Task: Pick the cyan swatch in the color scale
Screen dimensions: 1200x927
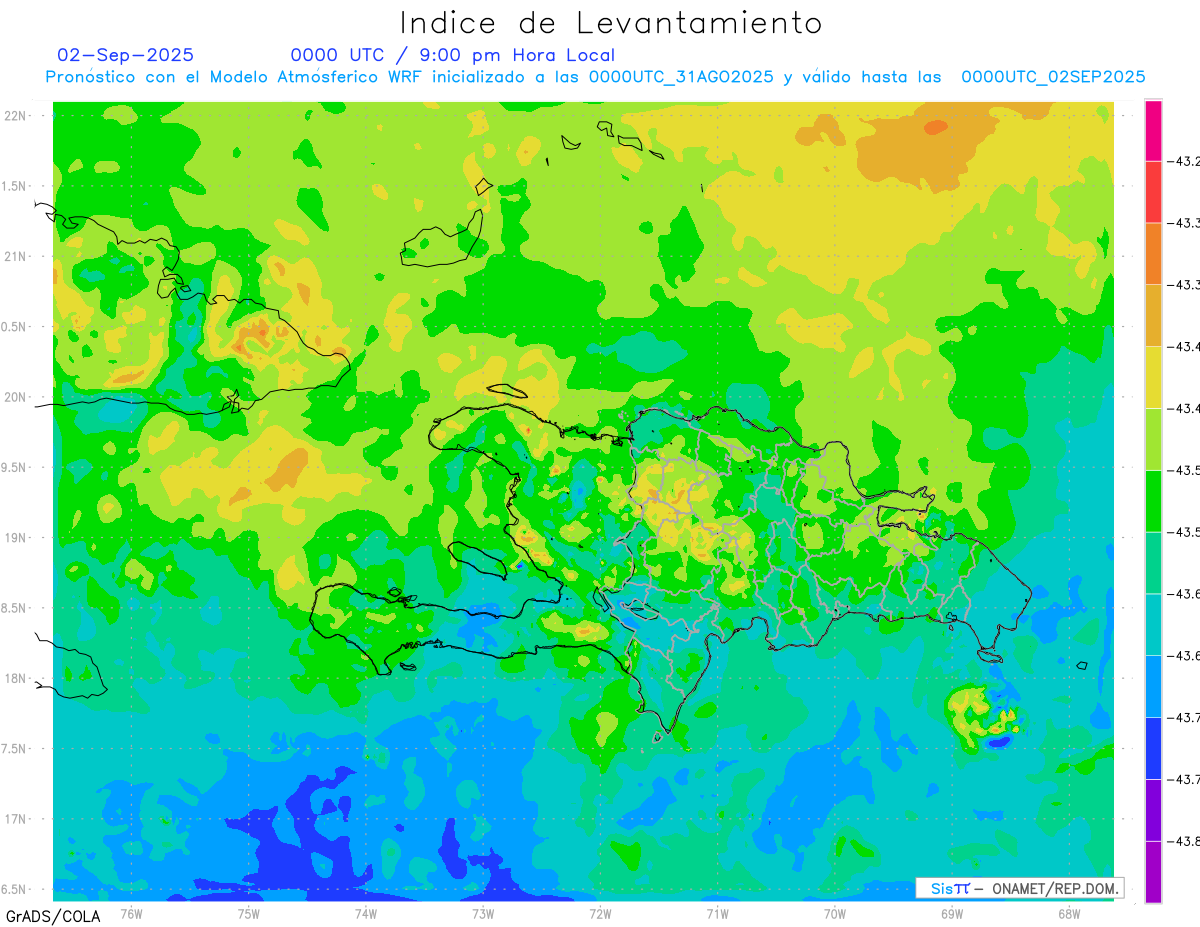Action: 1153,624
